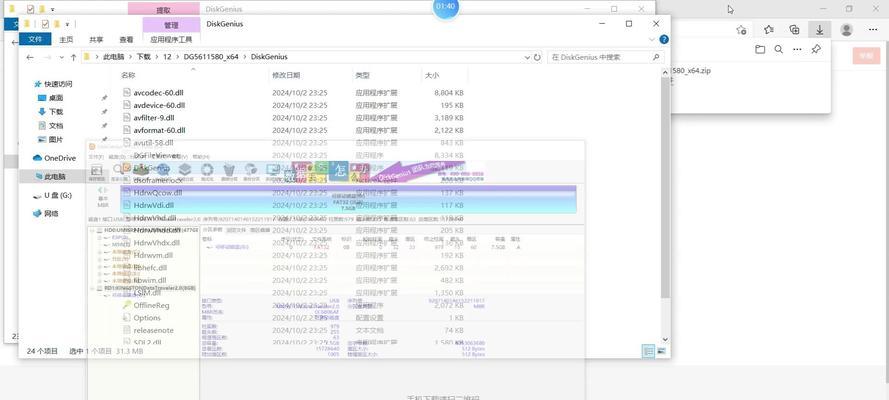Click 下载 in the address breadcrumb

point(143,57)
